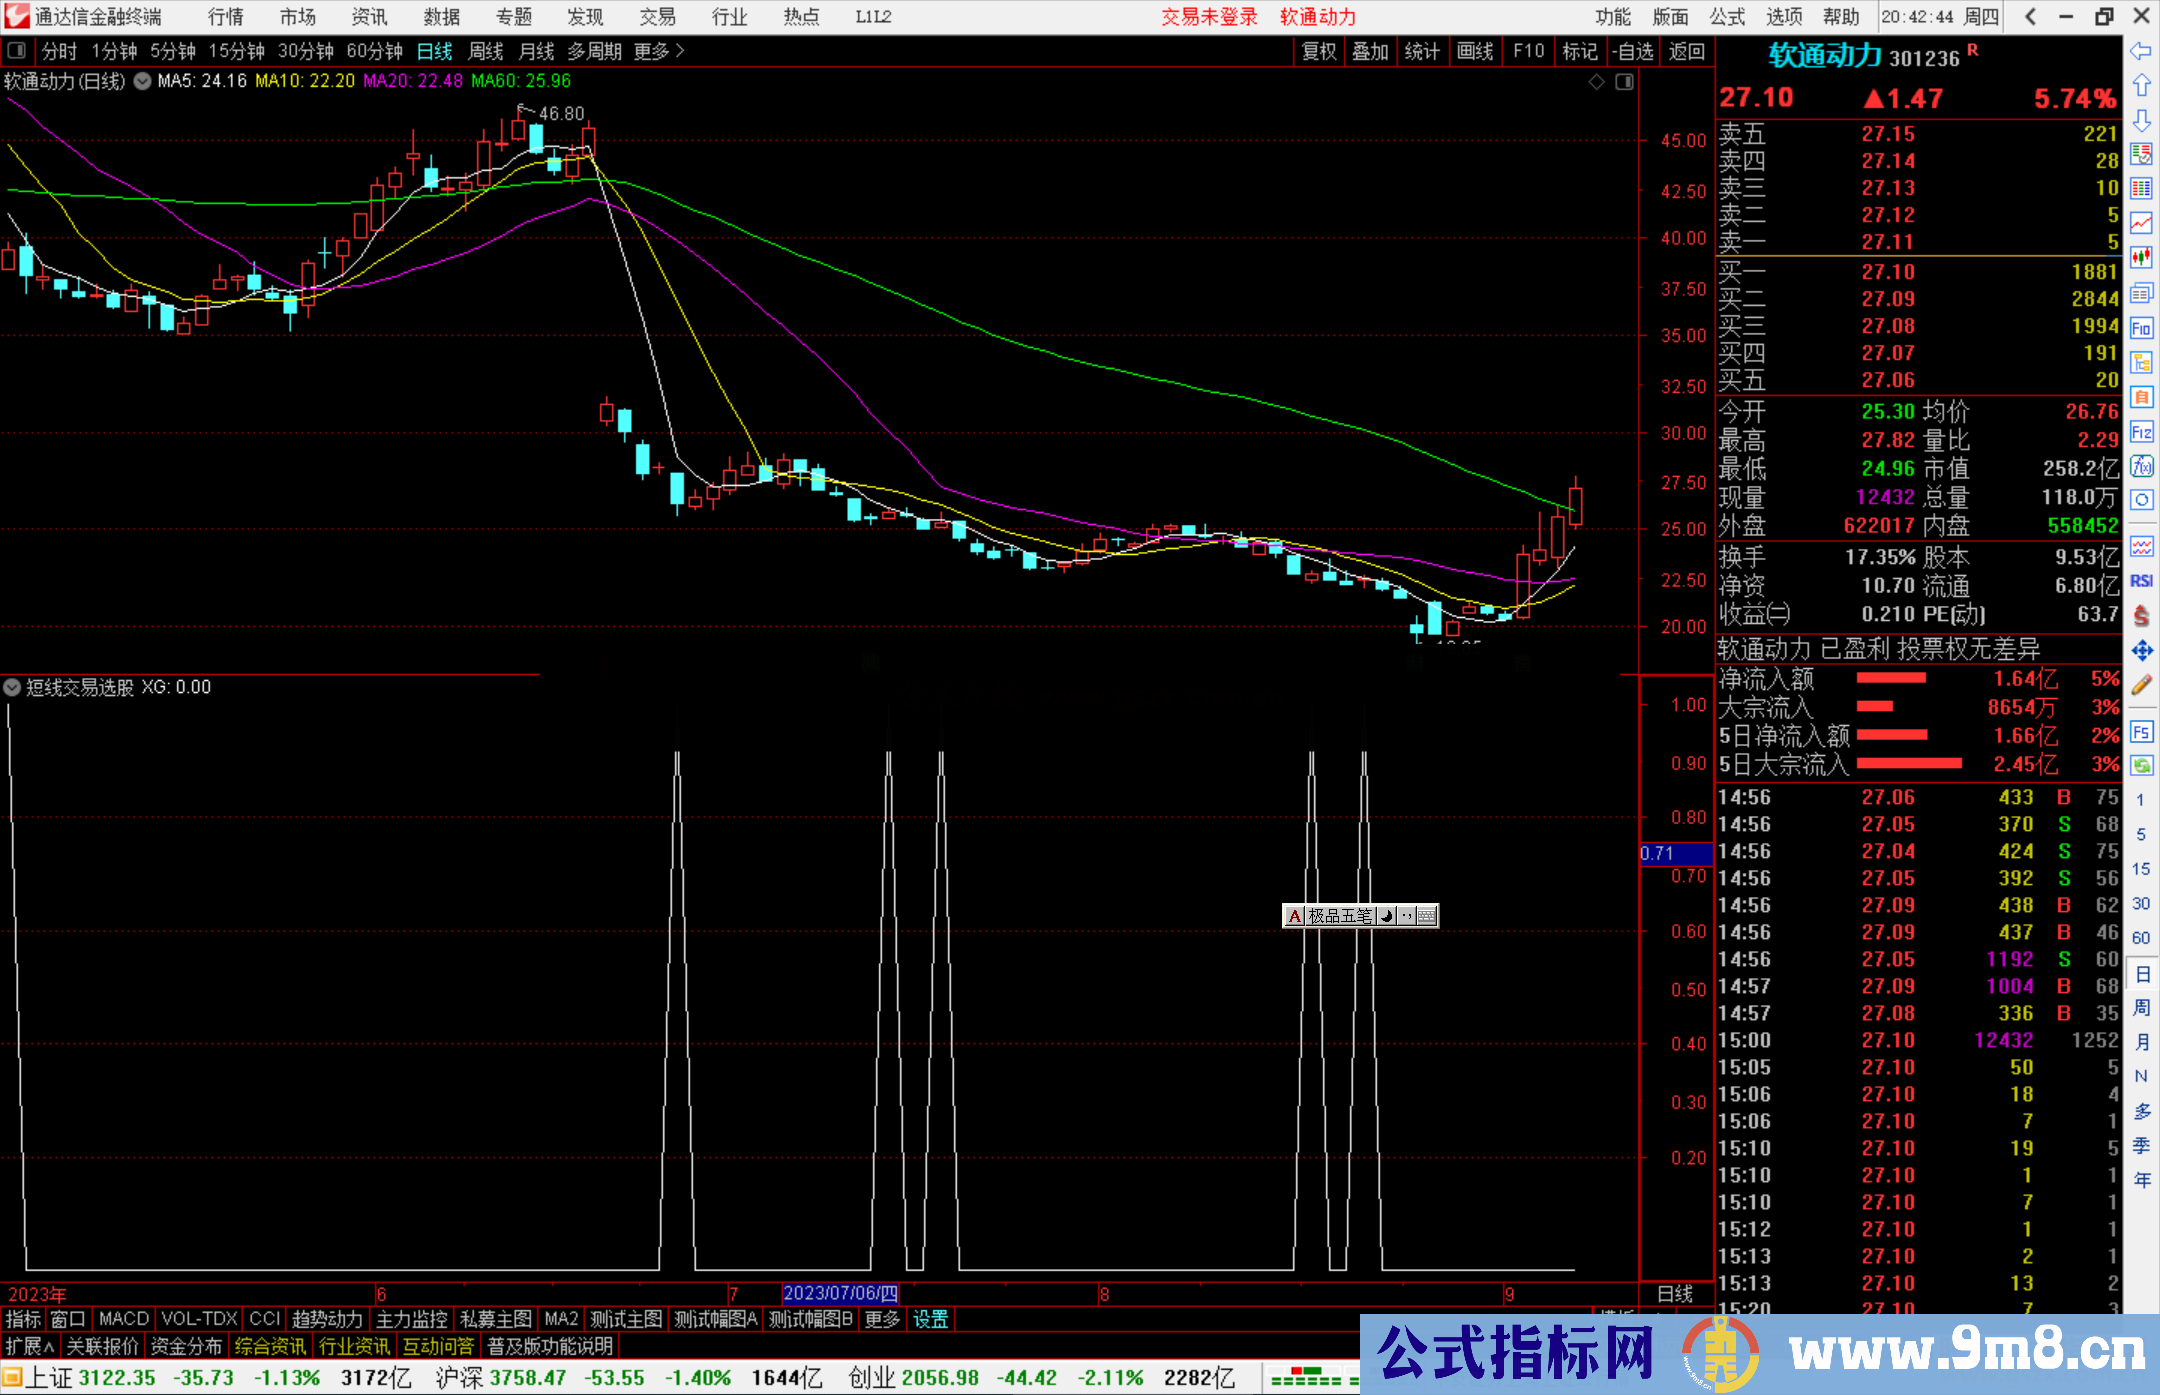Image resolution: width=2160 pixels, height=1395 pixels.
Task: Click the 设置 link in indicator bar
Action: coord(930,1319)
